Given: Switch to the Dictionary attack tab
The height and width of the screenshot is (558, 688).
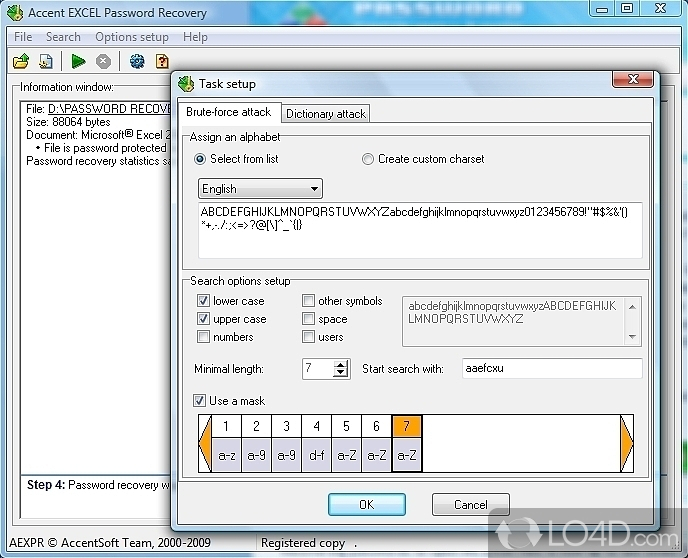Looking at the screenshot, I should click(x=326, y=114).
